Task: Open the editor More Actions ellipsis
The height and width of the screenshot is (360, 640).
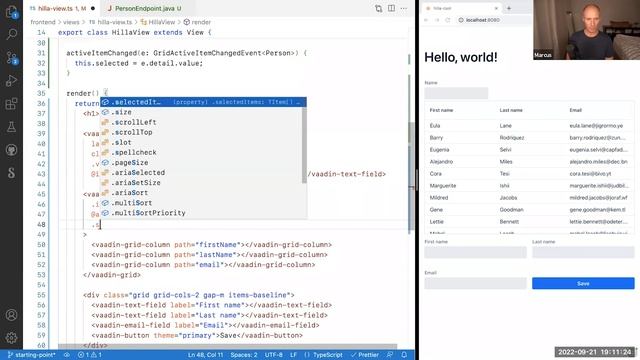Action: (404, 9)
